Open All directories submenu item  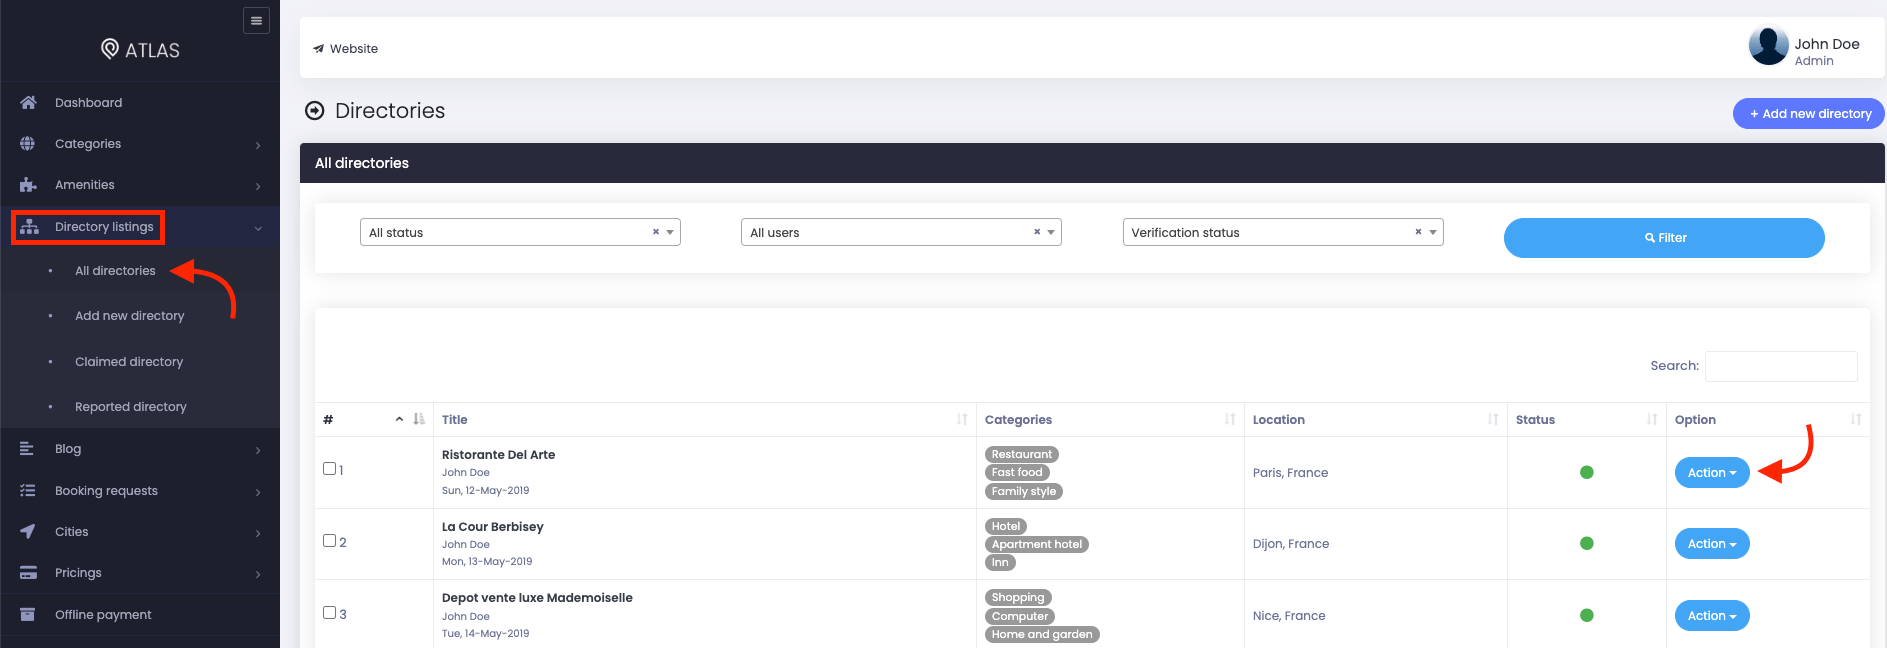(115, 271)
